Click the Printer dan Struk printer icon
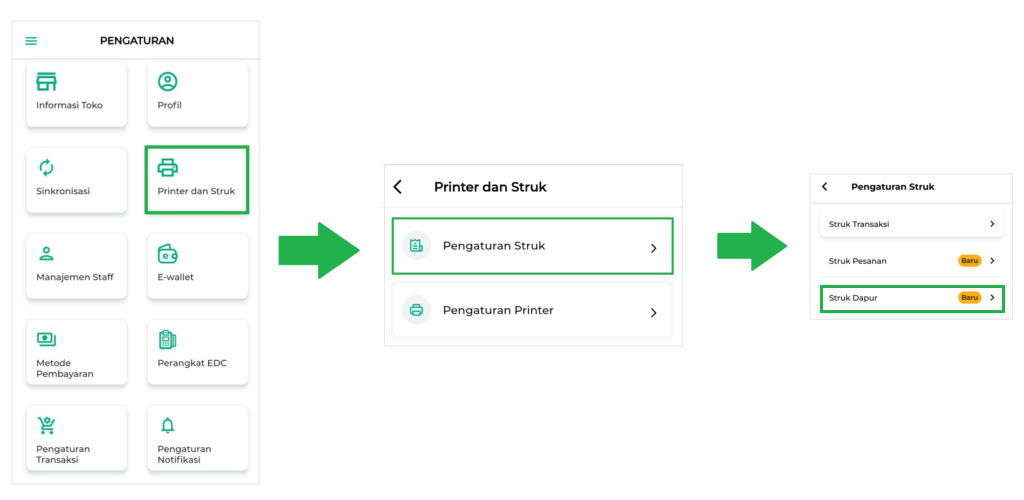The width and height of the screenshot is (1024, 500). pyautogui.click(x=168, y=168)
